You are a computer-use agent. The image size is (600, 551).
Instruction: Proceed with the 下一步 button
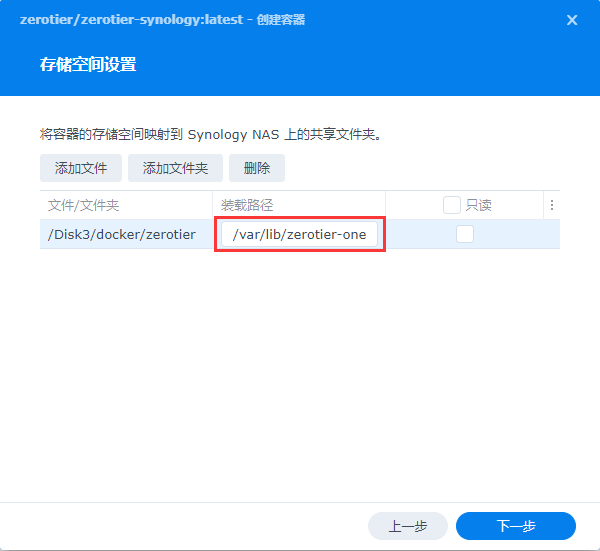coord(515,526)
